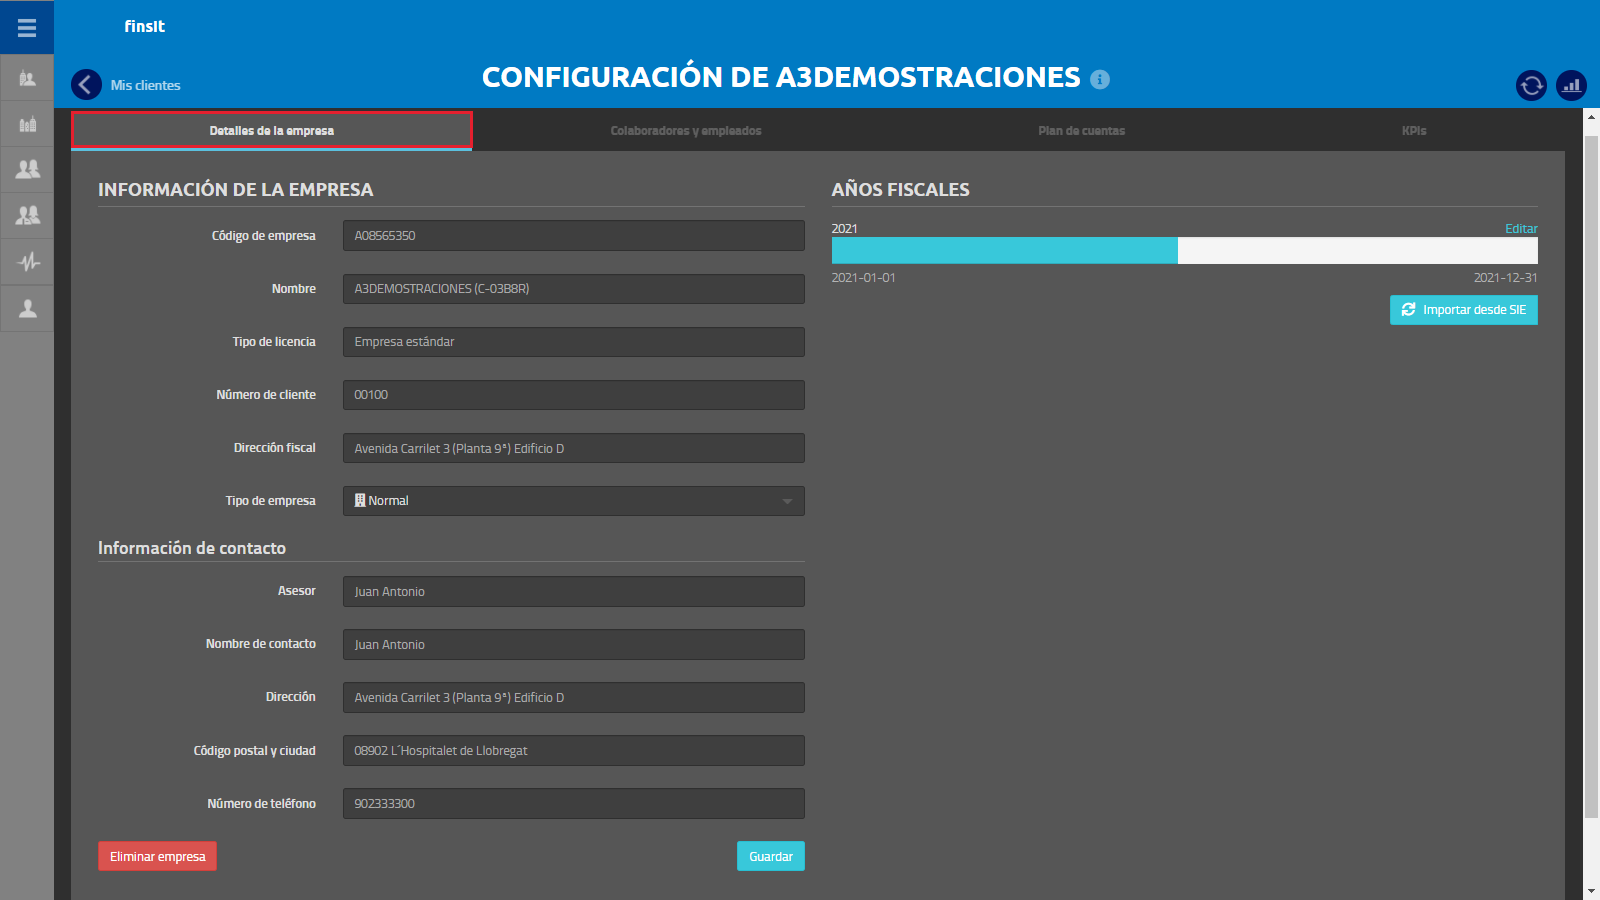Open the pulse activity sidebar icon
This screenshot has width=1600, height=900.
pyautogui.click(x=27, y=262)
